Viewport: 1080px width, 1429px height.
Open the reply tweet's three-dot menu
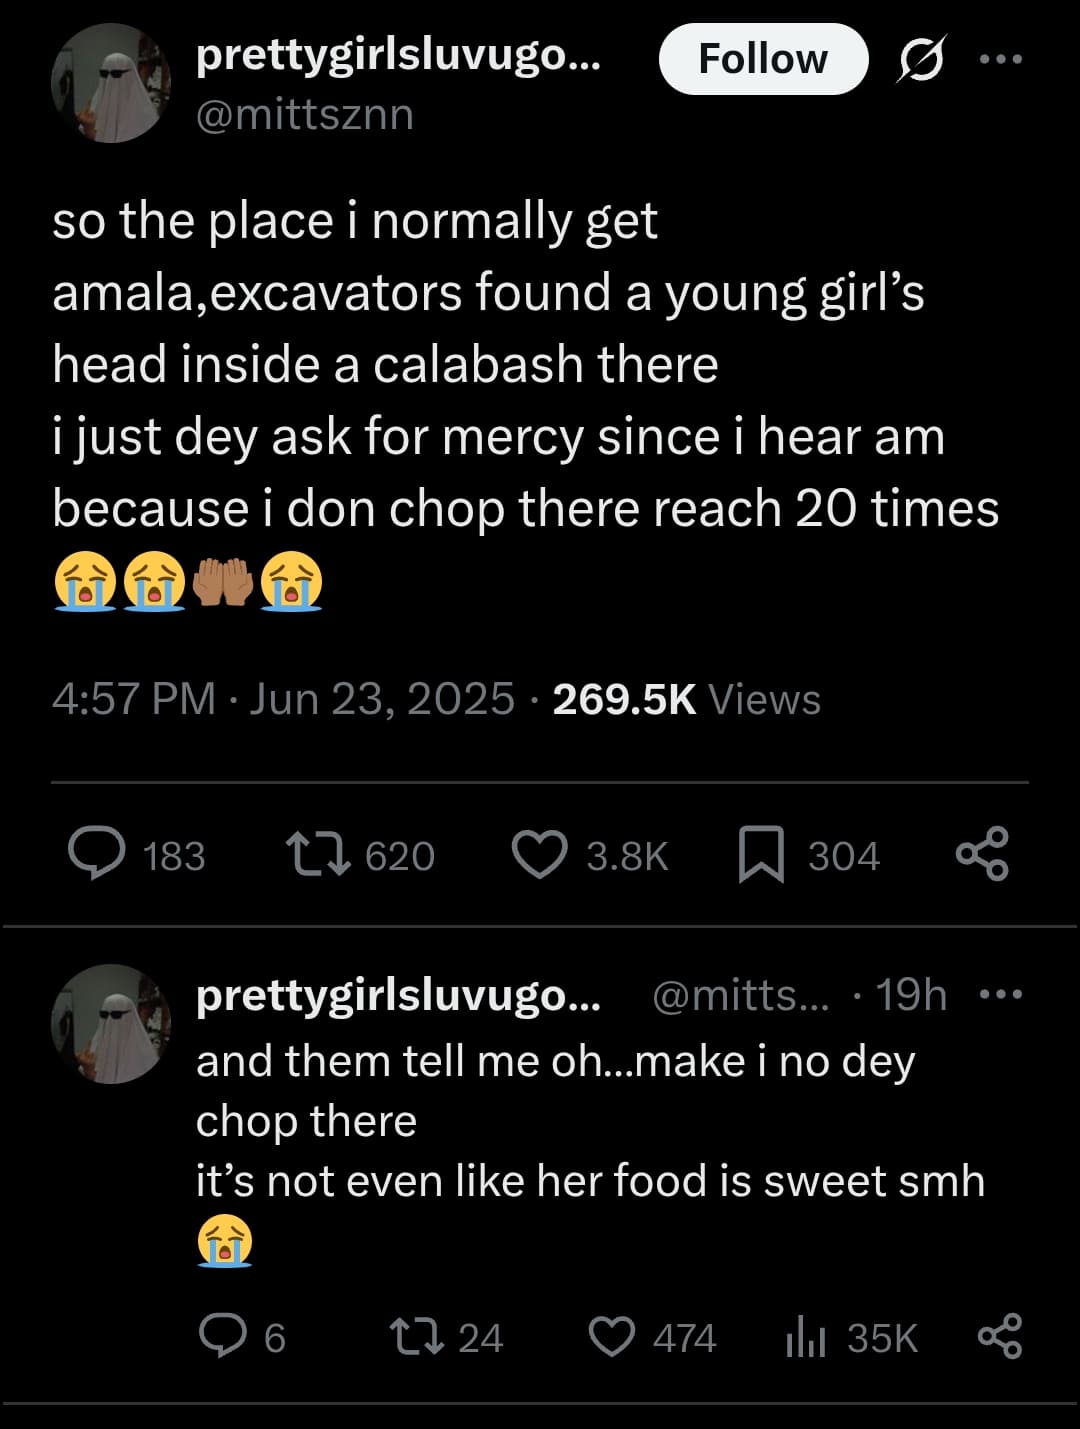(1001, 994)
